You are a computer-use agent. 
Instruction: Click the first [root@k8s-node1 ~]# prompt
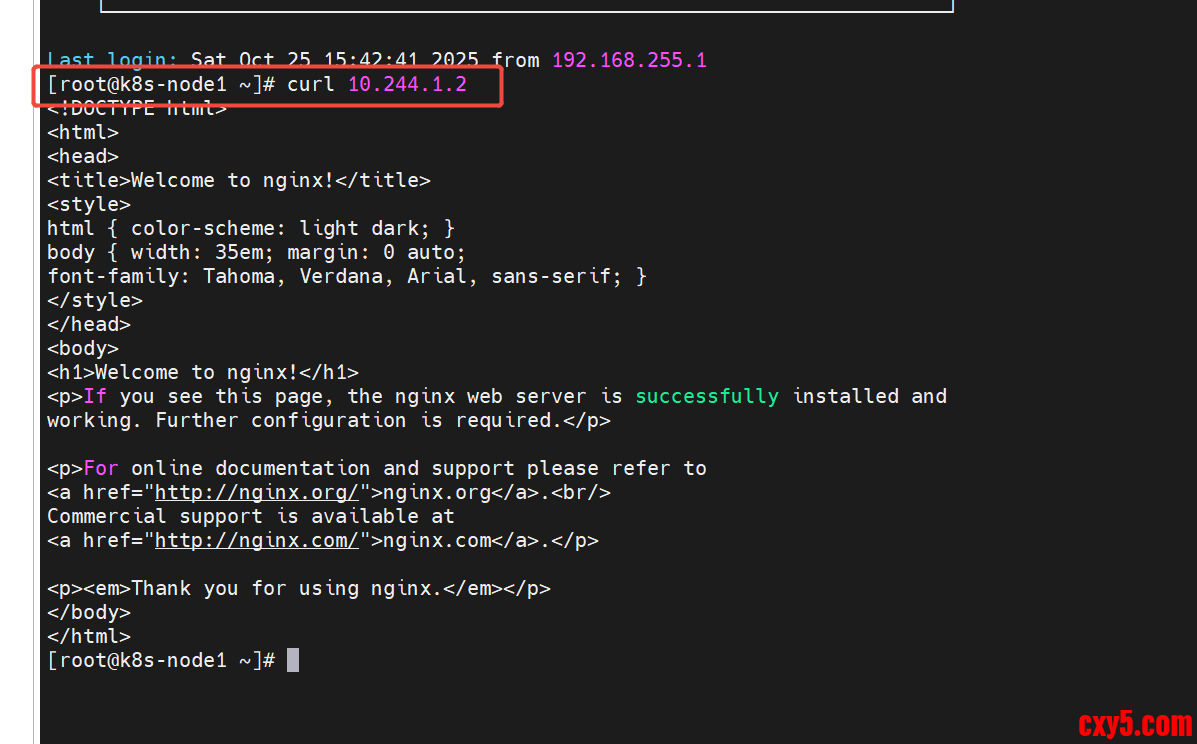(x=161, y=84)
